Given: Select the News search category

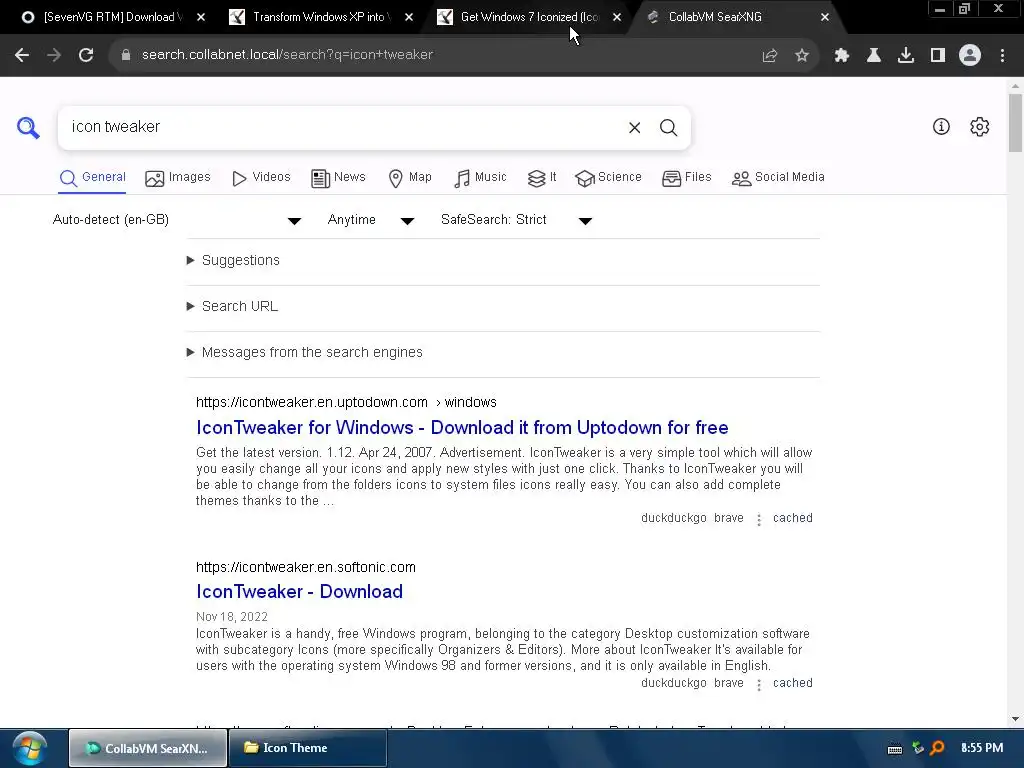Looking at the screenshot, I should (x=338, y=178).
